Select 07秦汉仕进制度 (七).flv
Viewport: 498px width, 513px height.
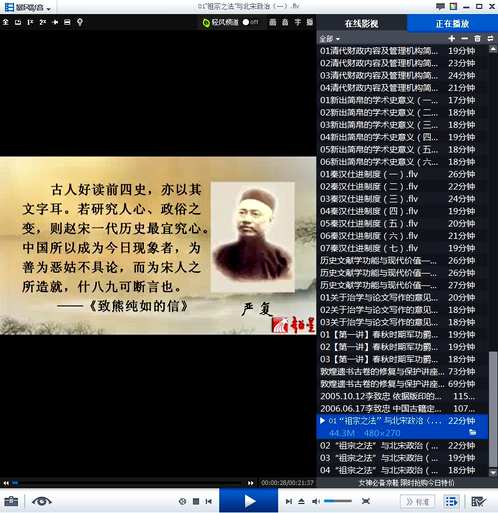click(402, 248)
